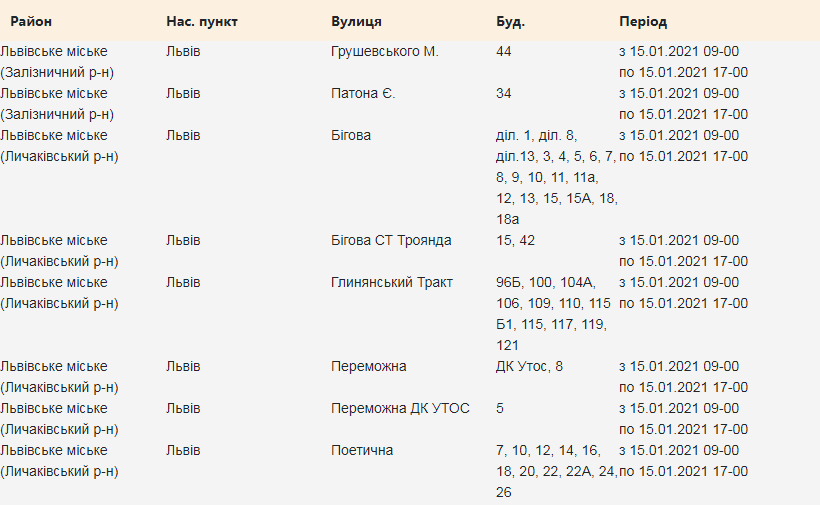Click building number 34 cell
This screenshot has width=820, height=505.
pos(504,93)
